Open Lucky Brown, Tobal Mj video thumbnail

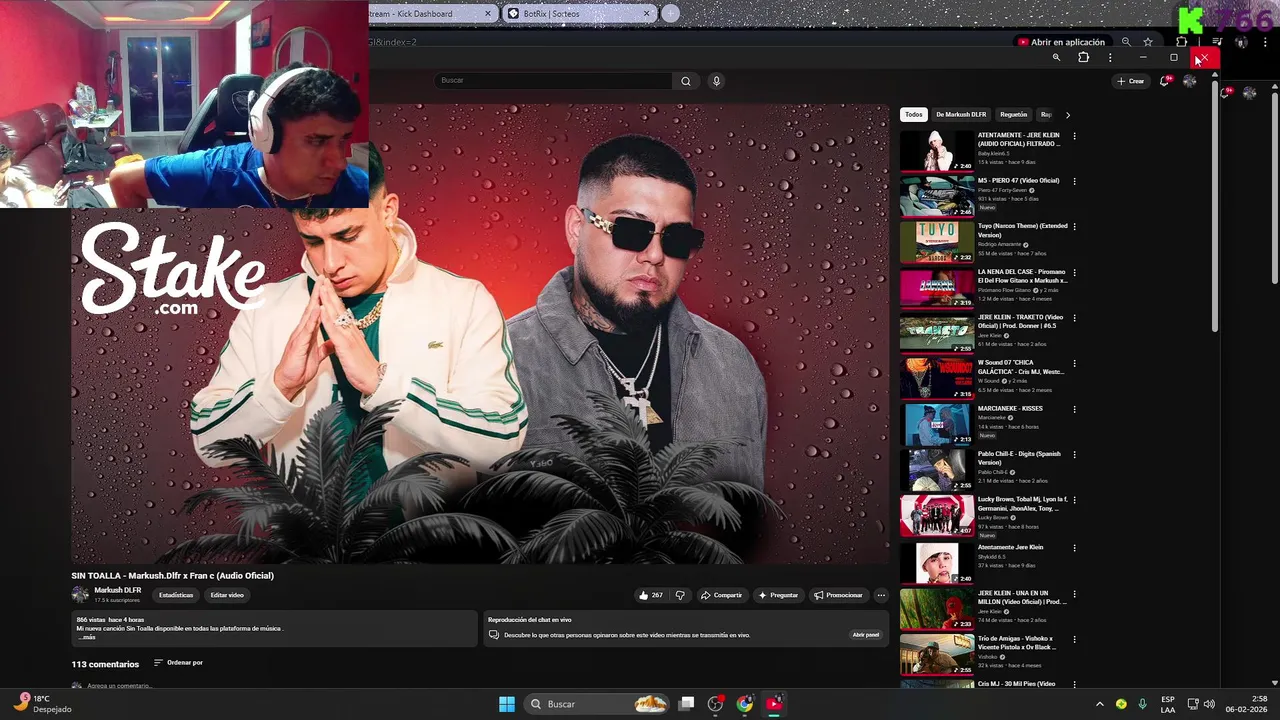coord(937,515)
